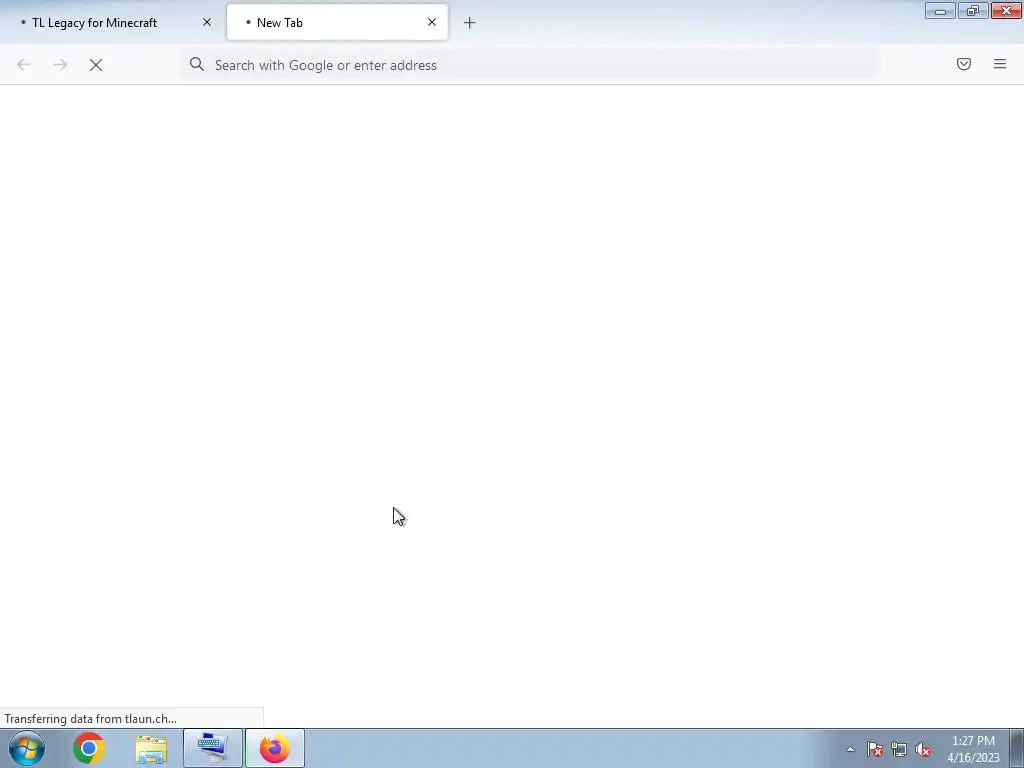Click the Transferring data status text
The height and width of the screenshot is (768, 1024).
click(x=90, y=718)
